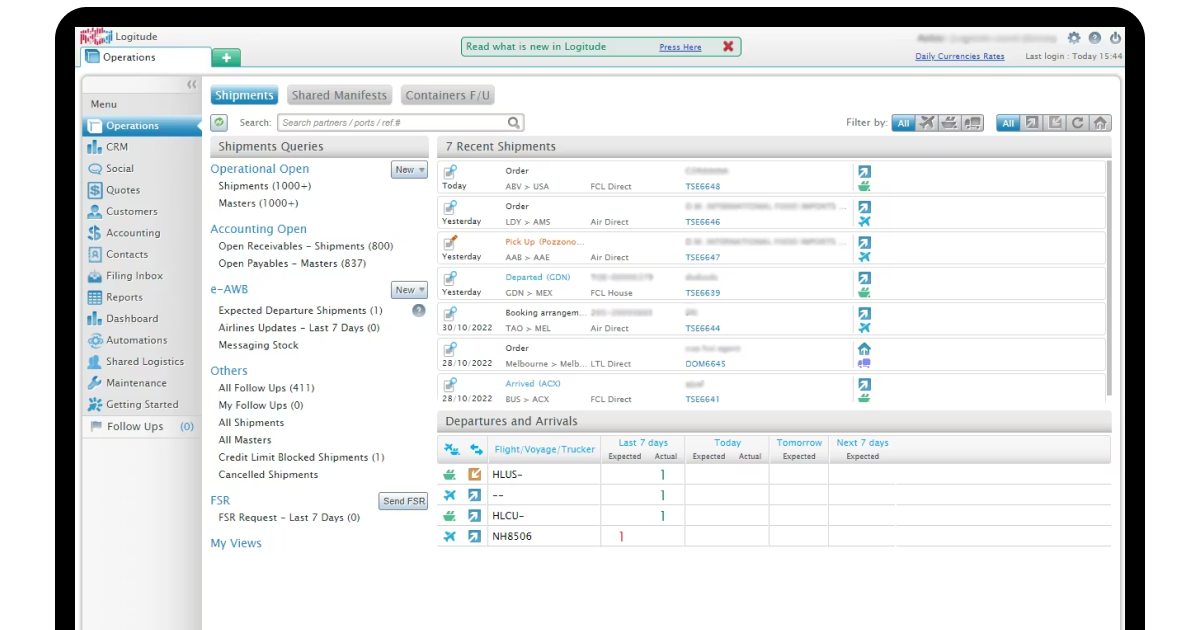This screenshot has height=630, width=1200.
Task: Collapse the side menu with double chevron
Action: tap(192, 85)
